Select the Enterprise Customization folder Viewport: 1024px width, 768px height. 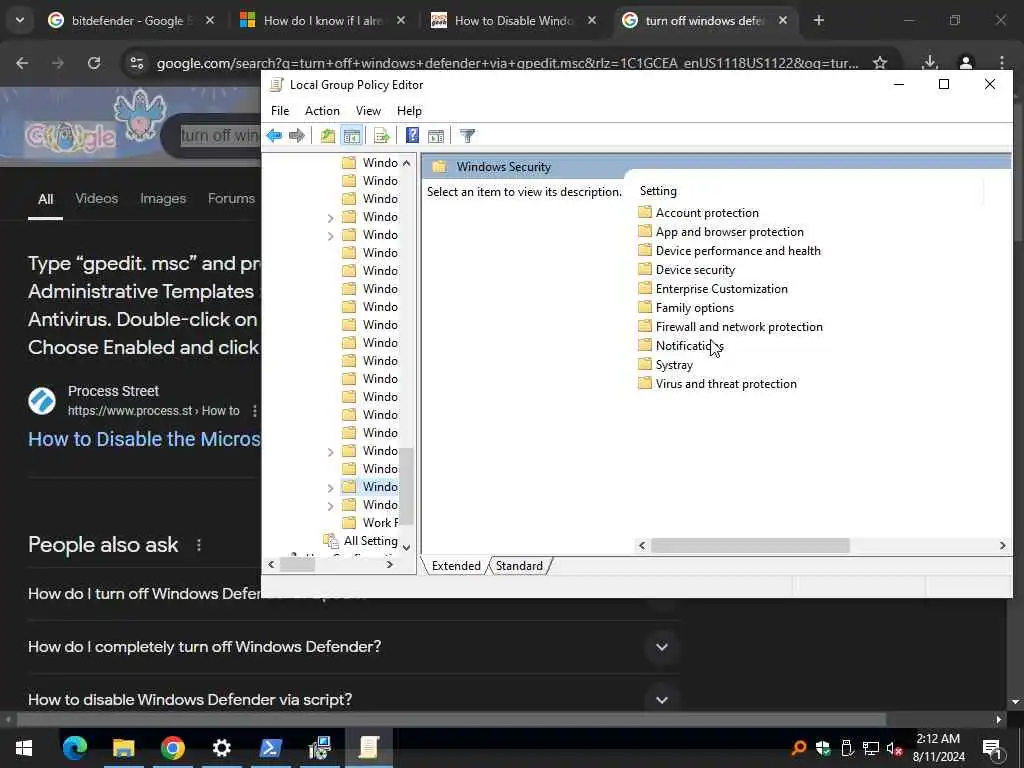712,289
